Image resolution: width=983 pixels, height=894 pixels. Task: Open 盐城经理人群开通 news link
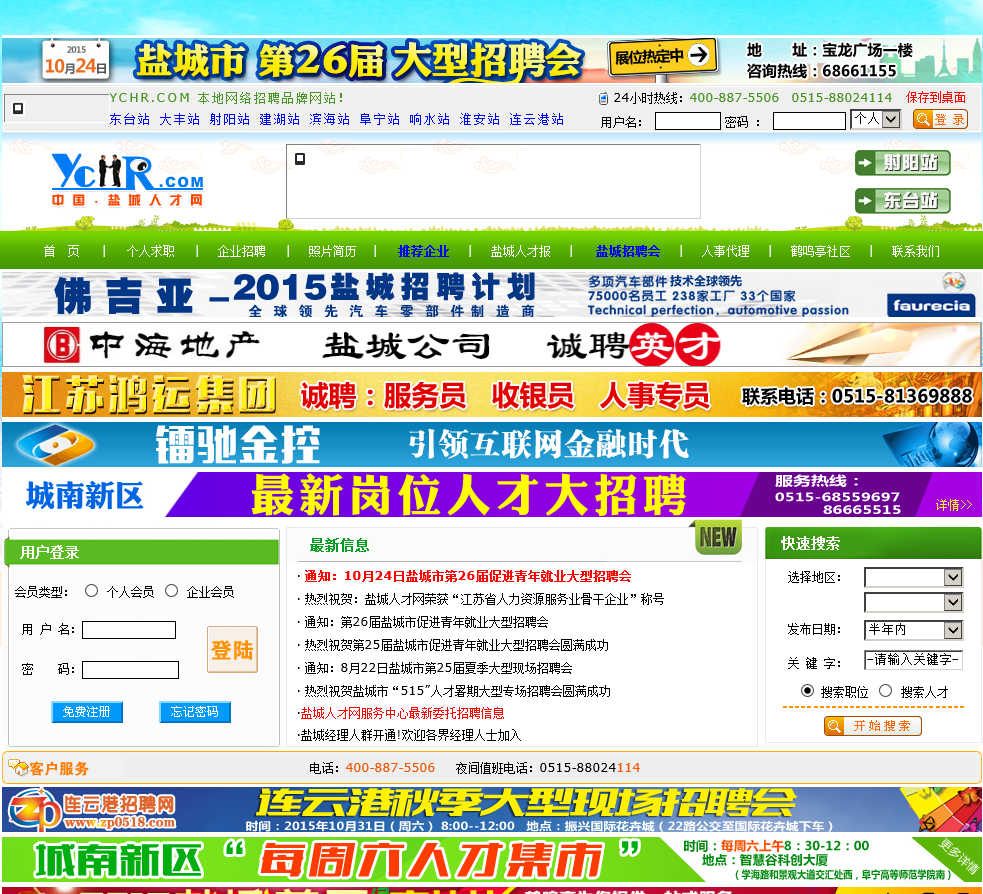point(411,735)
